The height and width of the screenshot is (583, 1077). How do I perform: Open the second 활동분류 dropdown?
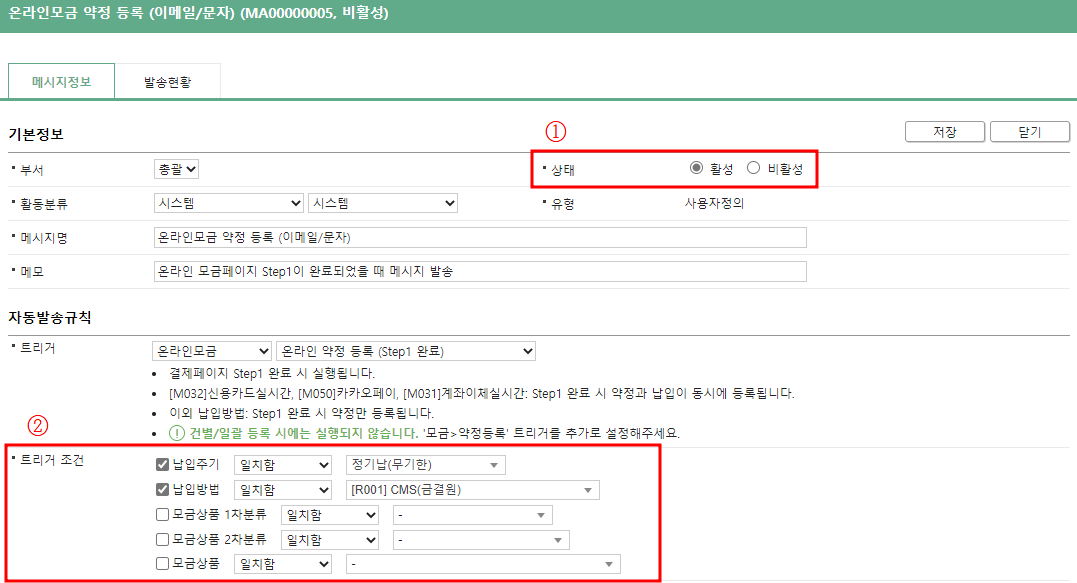[x=383, y=203]
